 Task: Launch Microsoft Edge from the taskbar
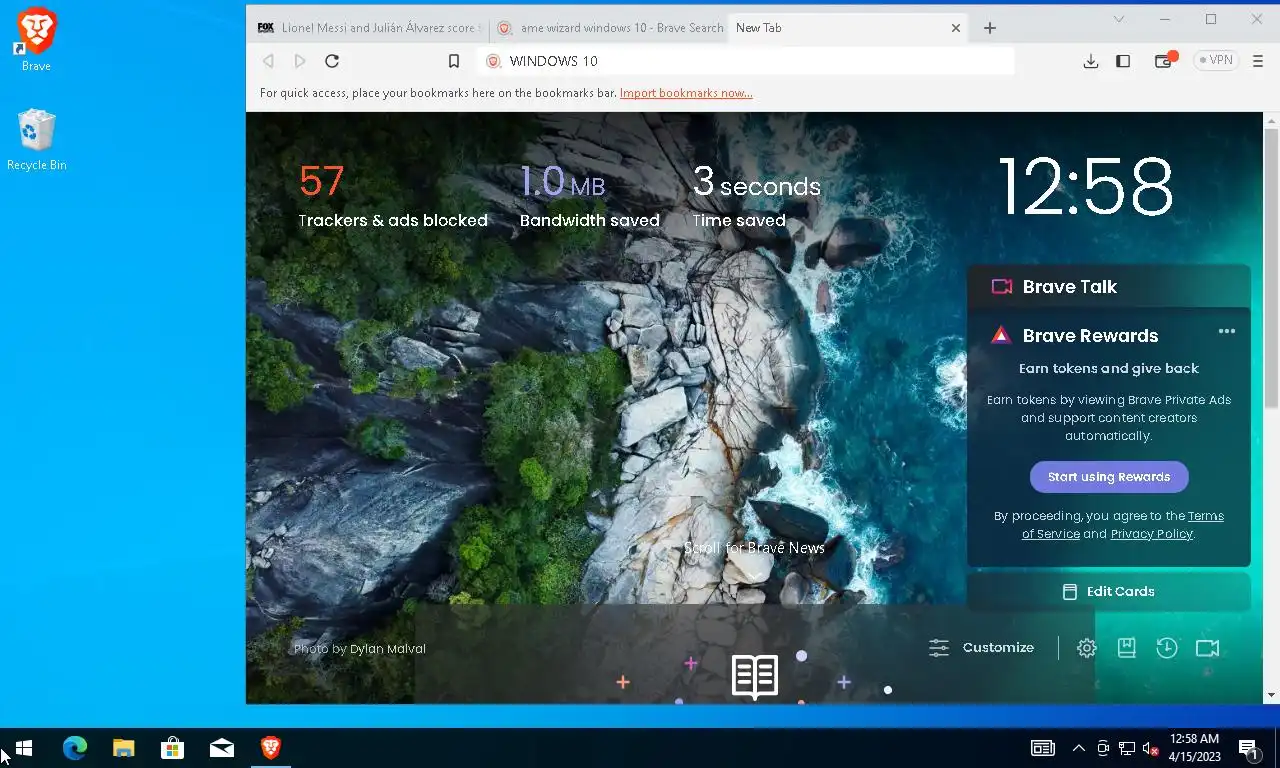point(75,748)
